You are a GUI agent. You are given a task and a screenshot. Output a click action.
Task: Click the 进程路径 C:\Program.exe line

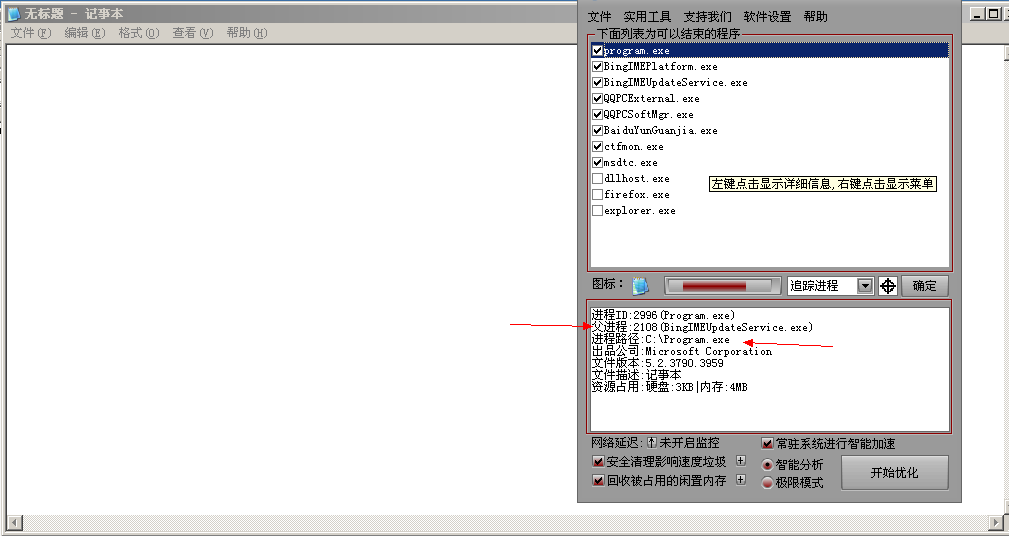[x=661, y=339]
